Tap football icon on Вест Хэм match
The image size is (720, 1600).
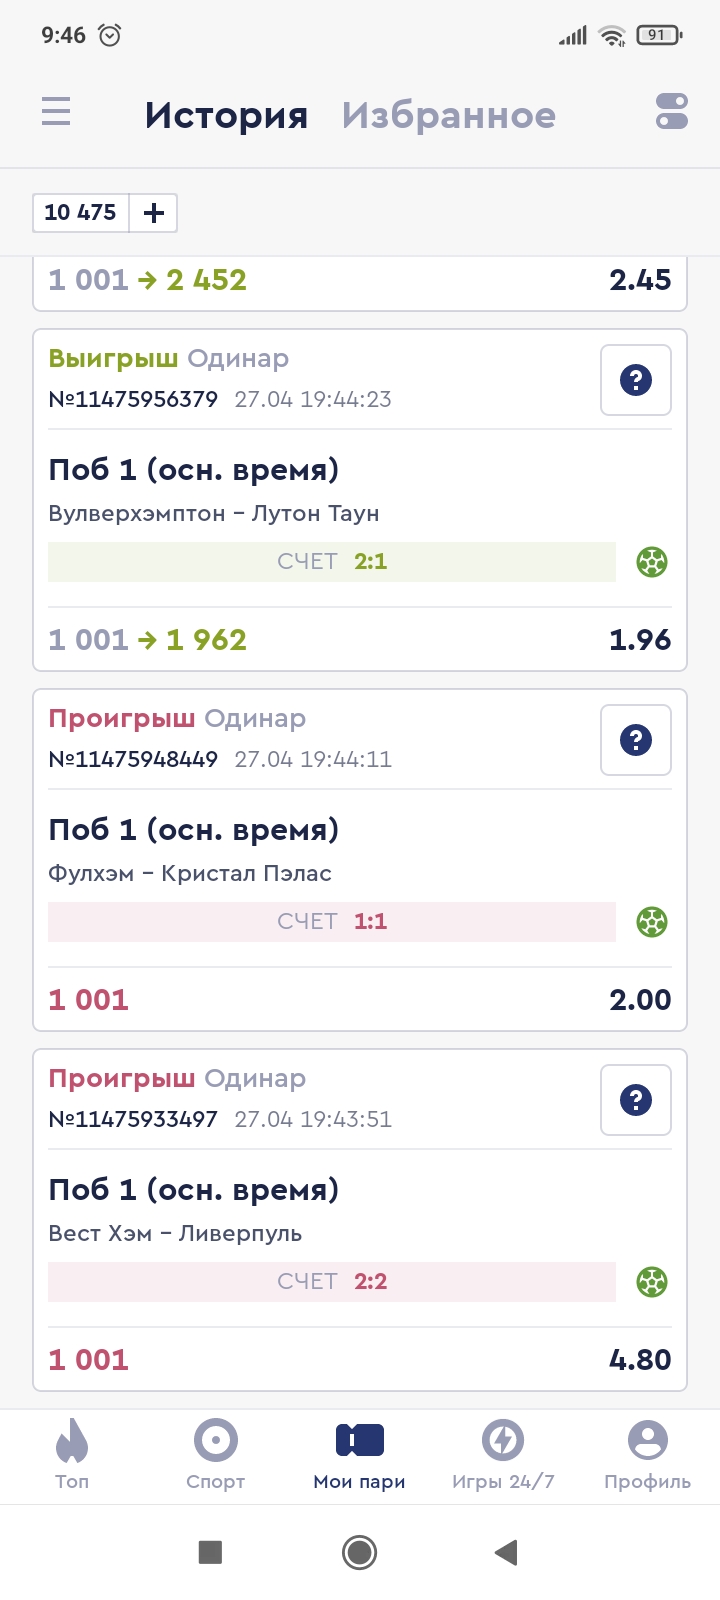652,1282
